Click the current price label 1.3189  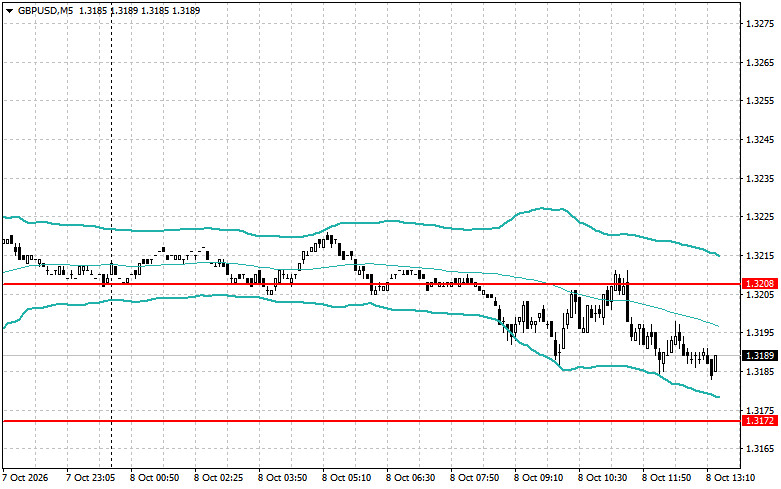(760, 356)
